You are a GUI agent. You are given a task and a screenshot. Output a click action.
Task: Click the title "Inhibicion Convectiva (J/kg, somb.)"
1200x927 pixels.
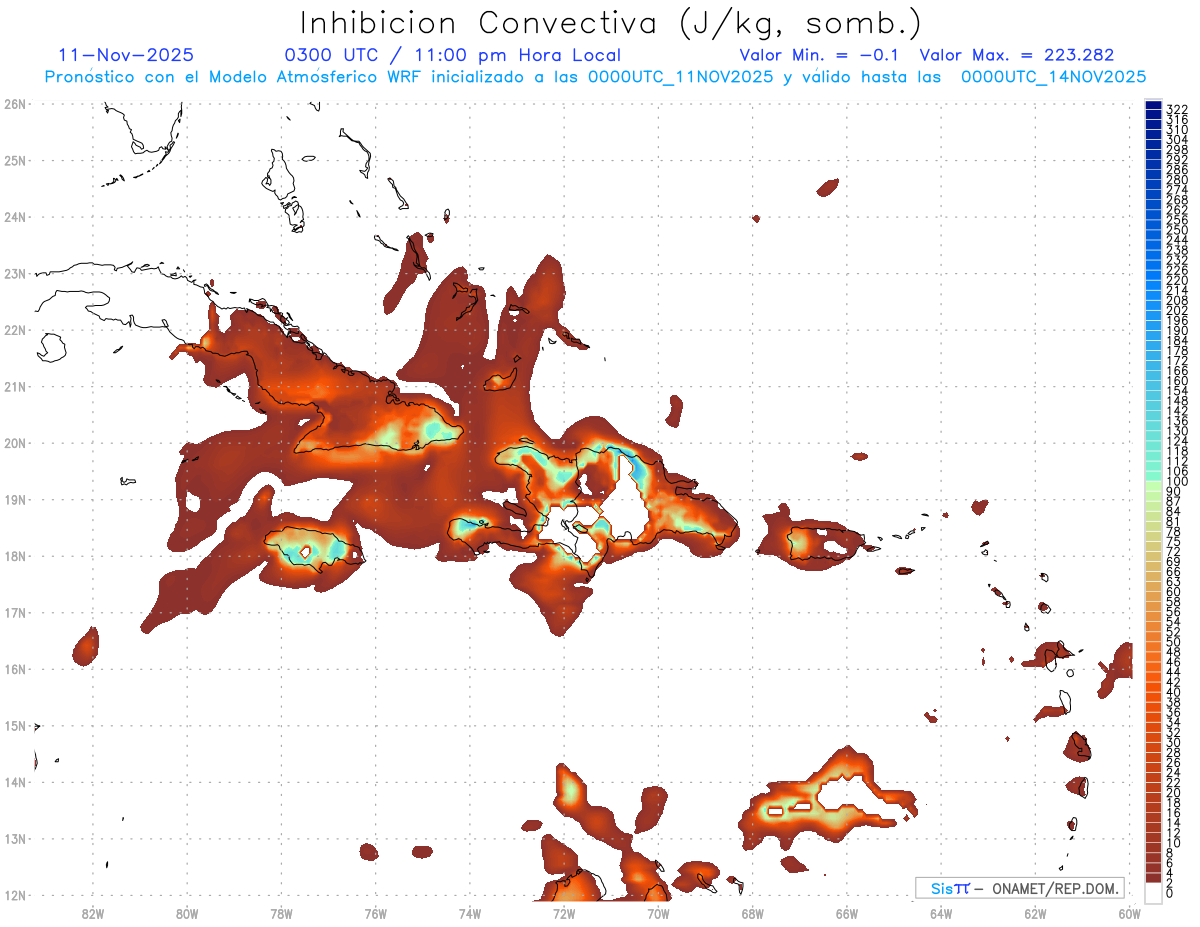pyautogui.click(x=611, y=24)
